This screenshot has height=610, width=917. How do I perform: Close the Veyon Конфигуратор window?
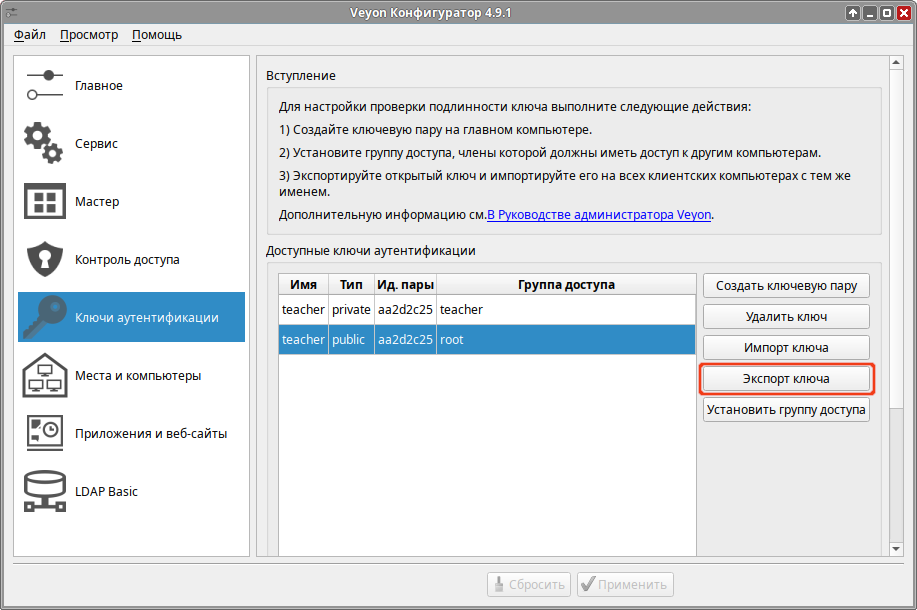tap(904, 13)
